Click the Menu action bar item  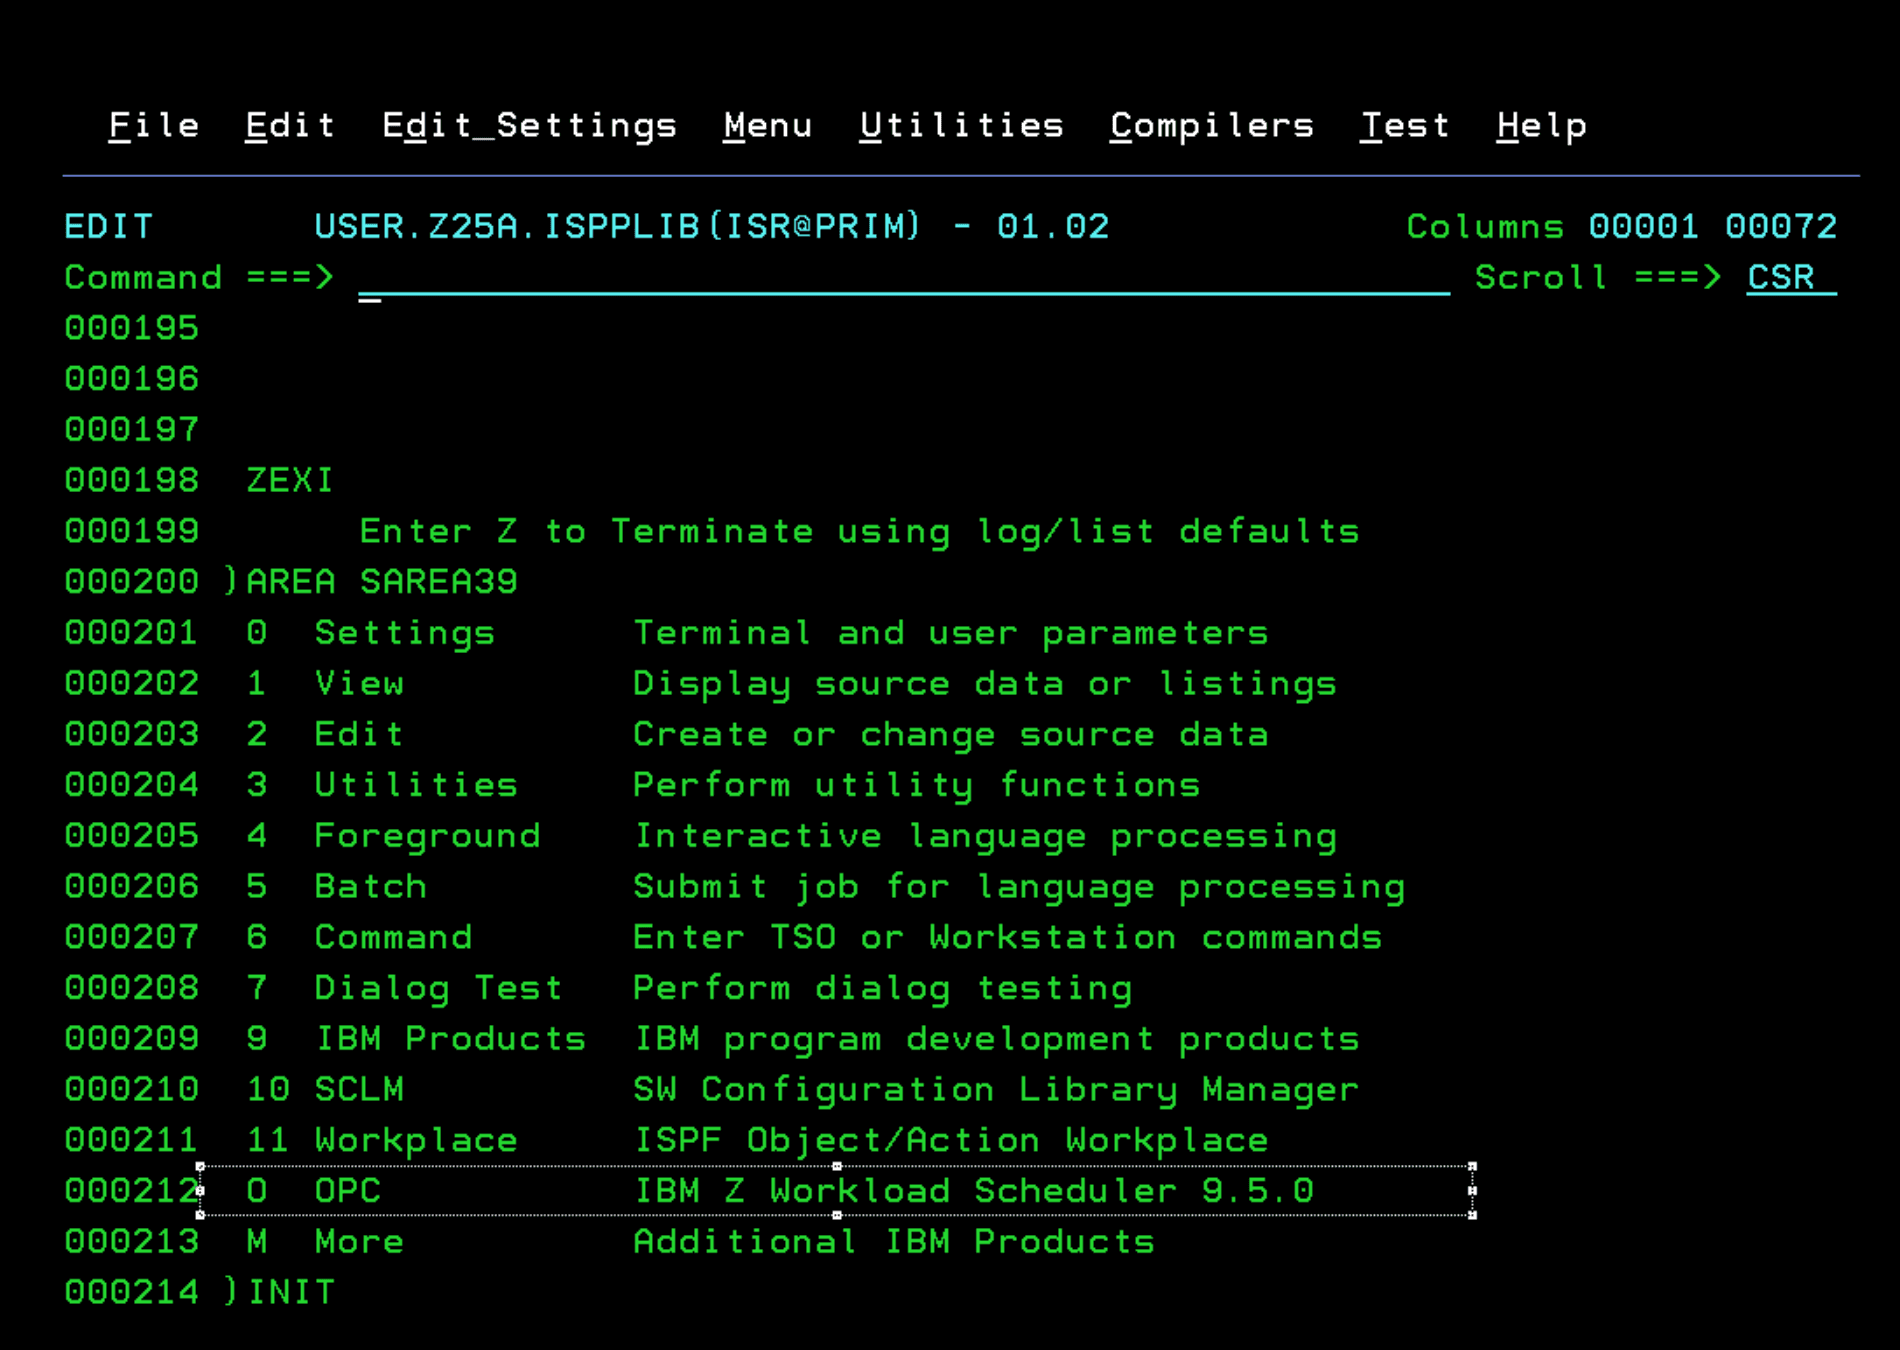(767, 126)
